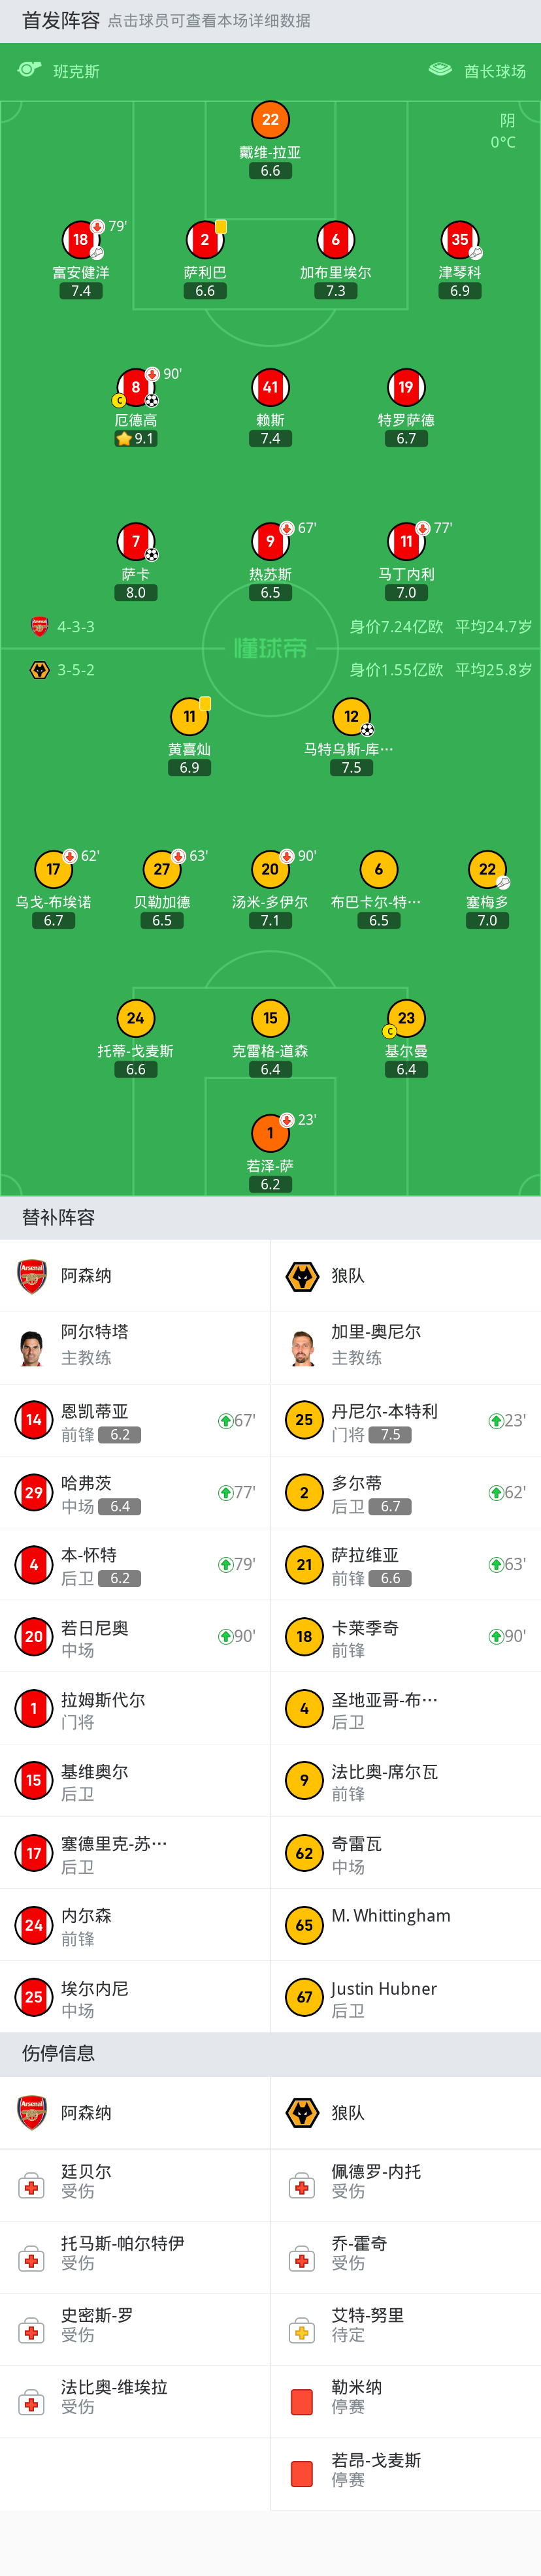Tap Arsenal crest in substitutes header
Image resolution: width=541 pixels, height=2576 pixels.
coord(32,1276)
